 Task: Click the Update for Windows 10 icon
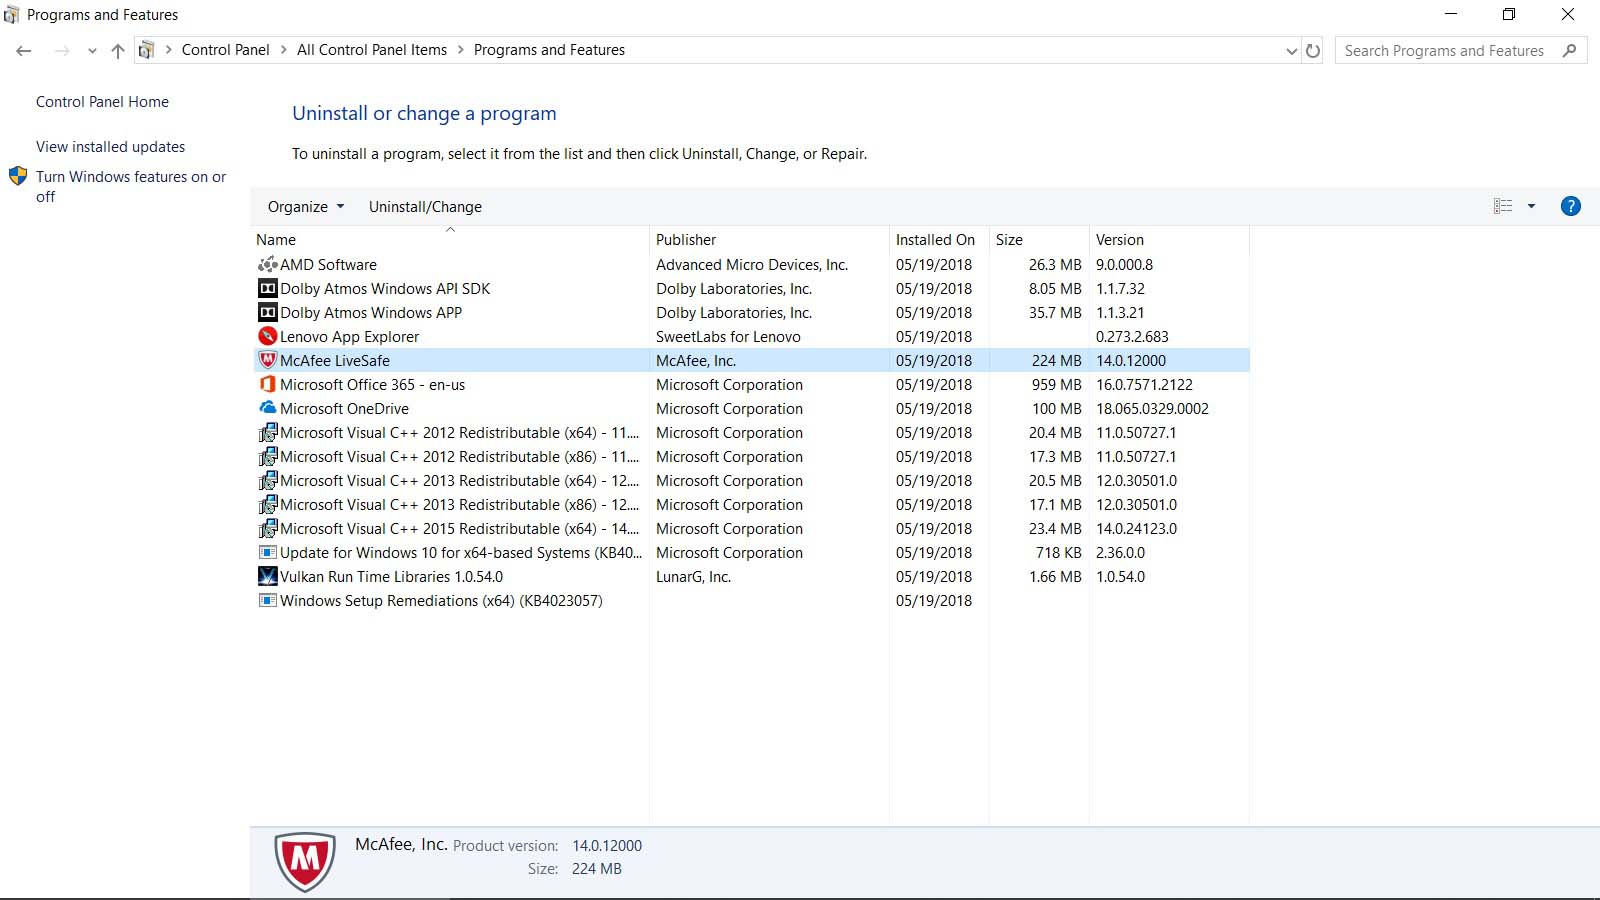(268, 553)
